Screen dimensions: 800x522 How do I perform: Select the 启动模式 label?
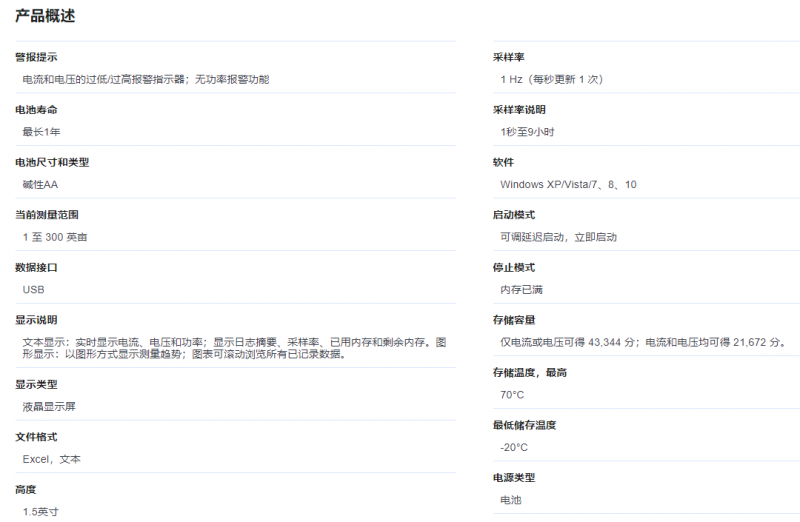point(514,215)
